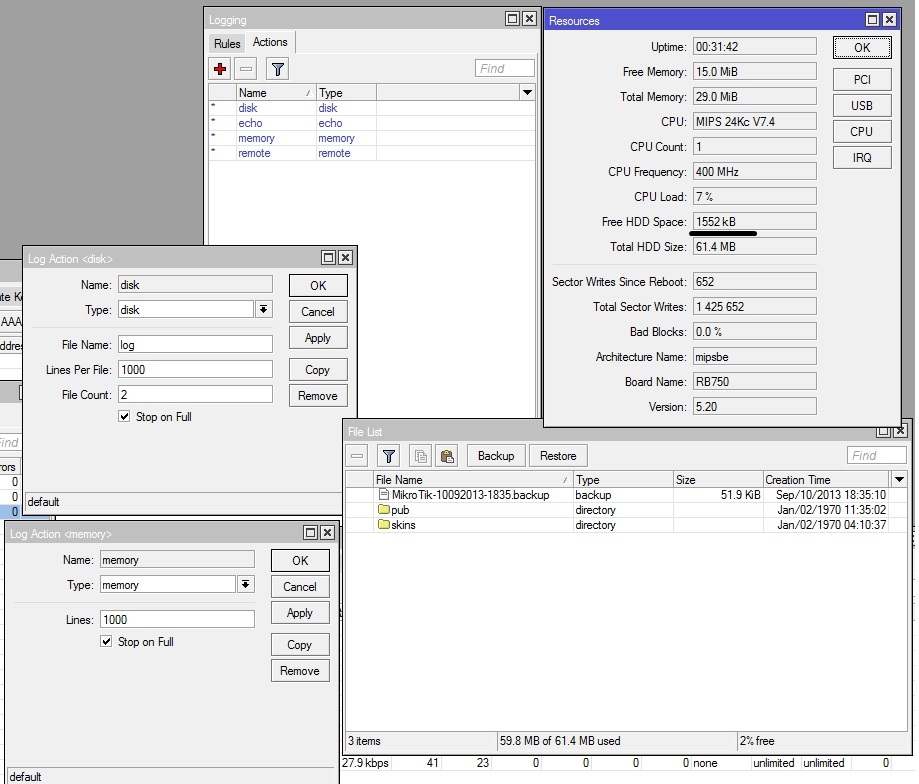Click the Backup button in File List

point(495,456)
